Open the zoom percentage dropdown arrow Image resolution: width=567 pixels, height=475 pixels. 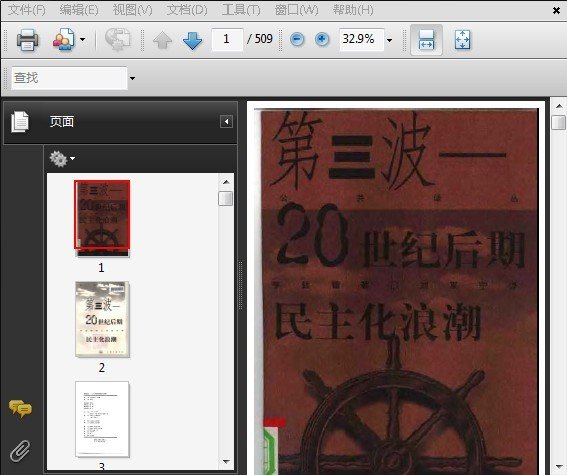[x=389, y=40]
